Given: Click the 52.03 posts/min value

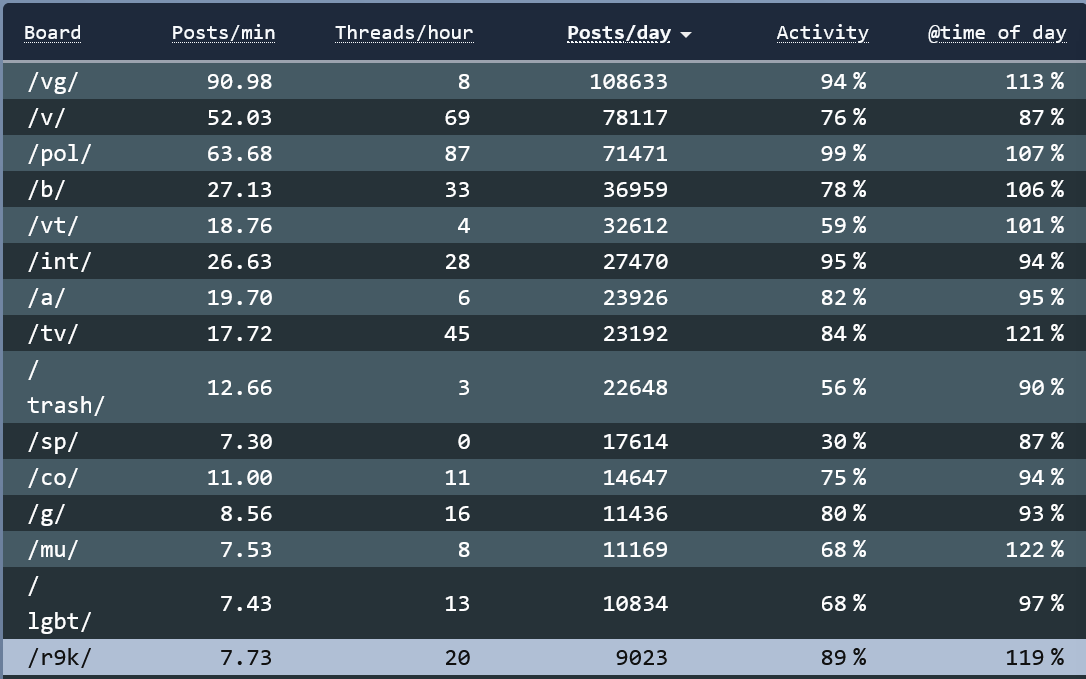Looking at the screenshot, I should [240, 117].
